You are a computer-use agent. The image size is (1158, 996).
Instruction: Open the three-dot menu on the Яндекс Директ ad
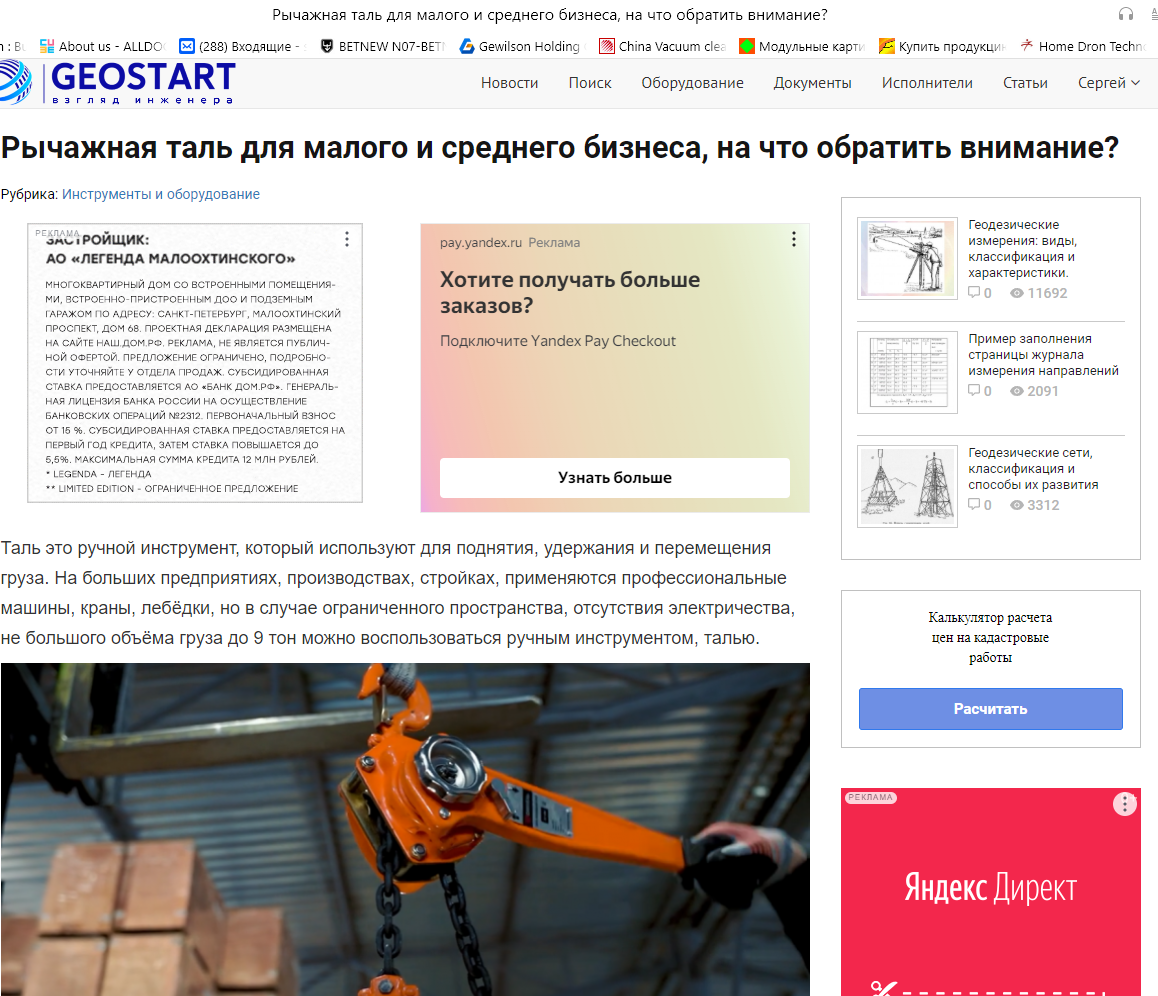(x=1125, y=803)
